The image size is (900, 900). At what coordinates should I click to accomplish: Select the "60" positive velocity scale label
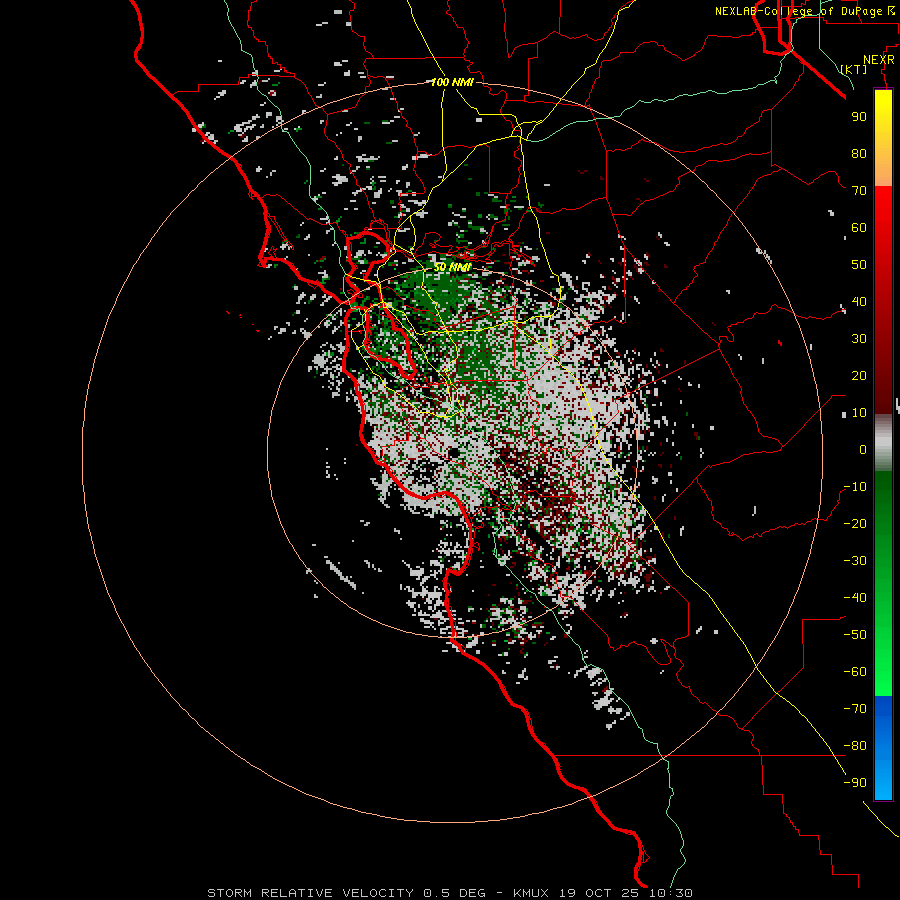click(859, 228)
